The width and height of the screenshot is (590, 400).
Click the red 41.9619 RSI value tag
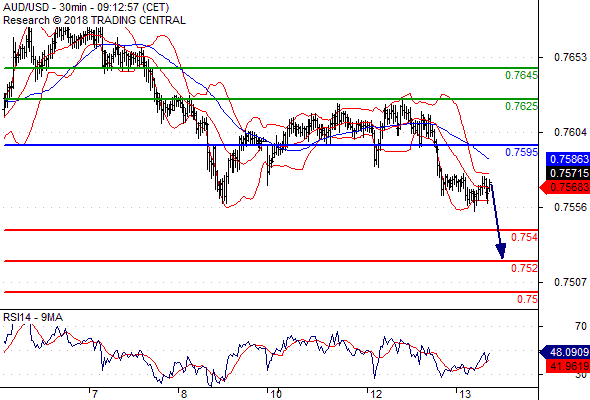point(568,366)
